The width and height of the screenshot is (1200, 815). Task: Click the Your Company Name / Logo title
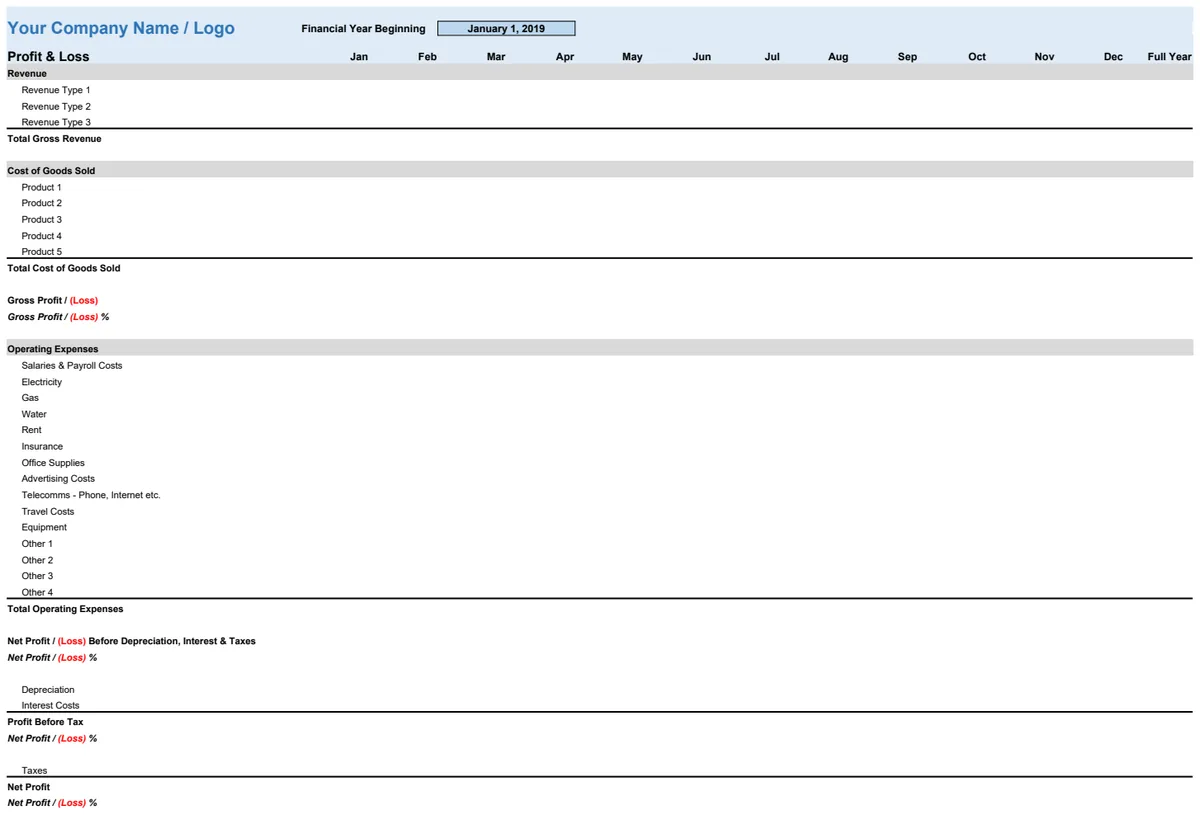tap(121, 28)
